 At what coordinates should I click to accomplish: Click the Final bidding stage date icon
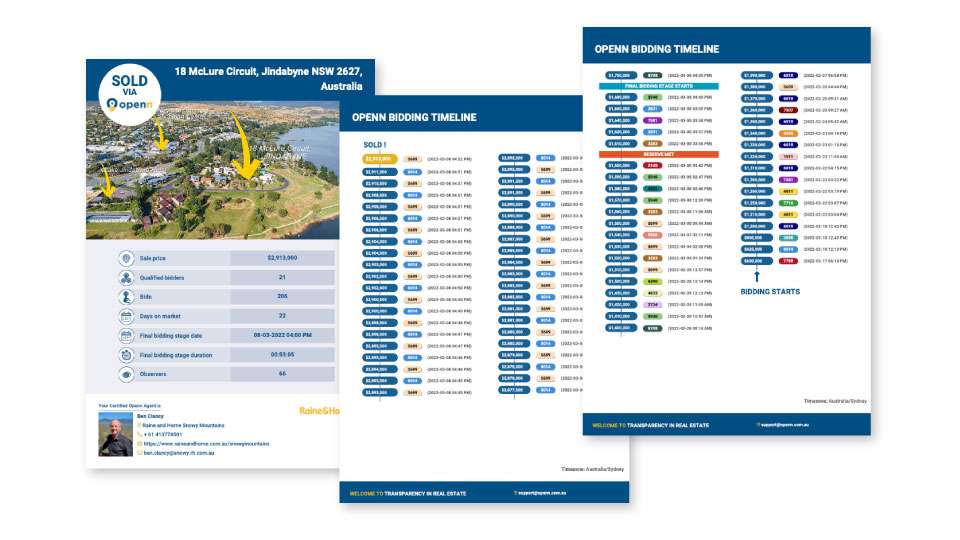tap(126, 336)
